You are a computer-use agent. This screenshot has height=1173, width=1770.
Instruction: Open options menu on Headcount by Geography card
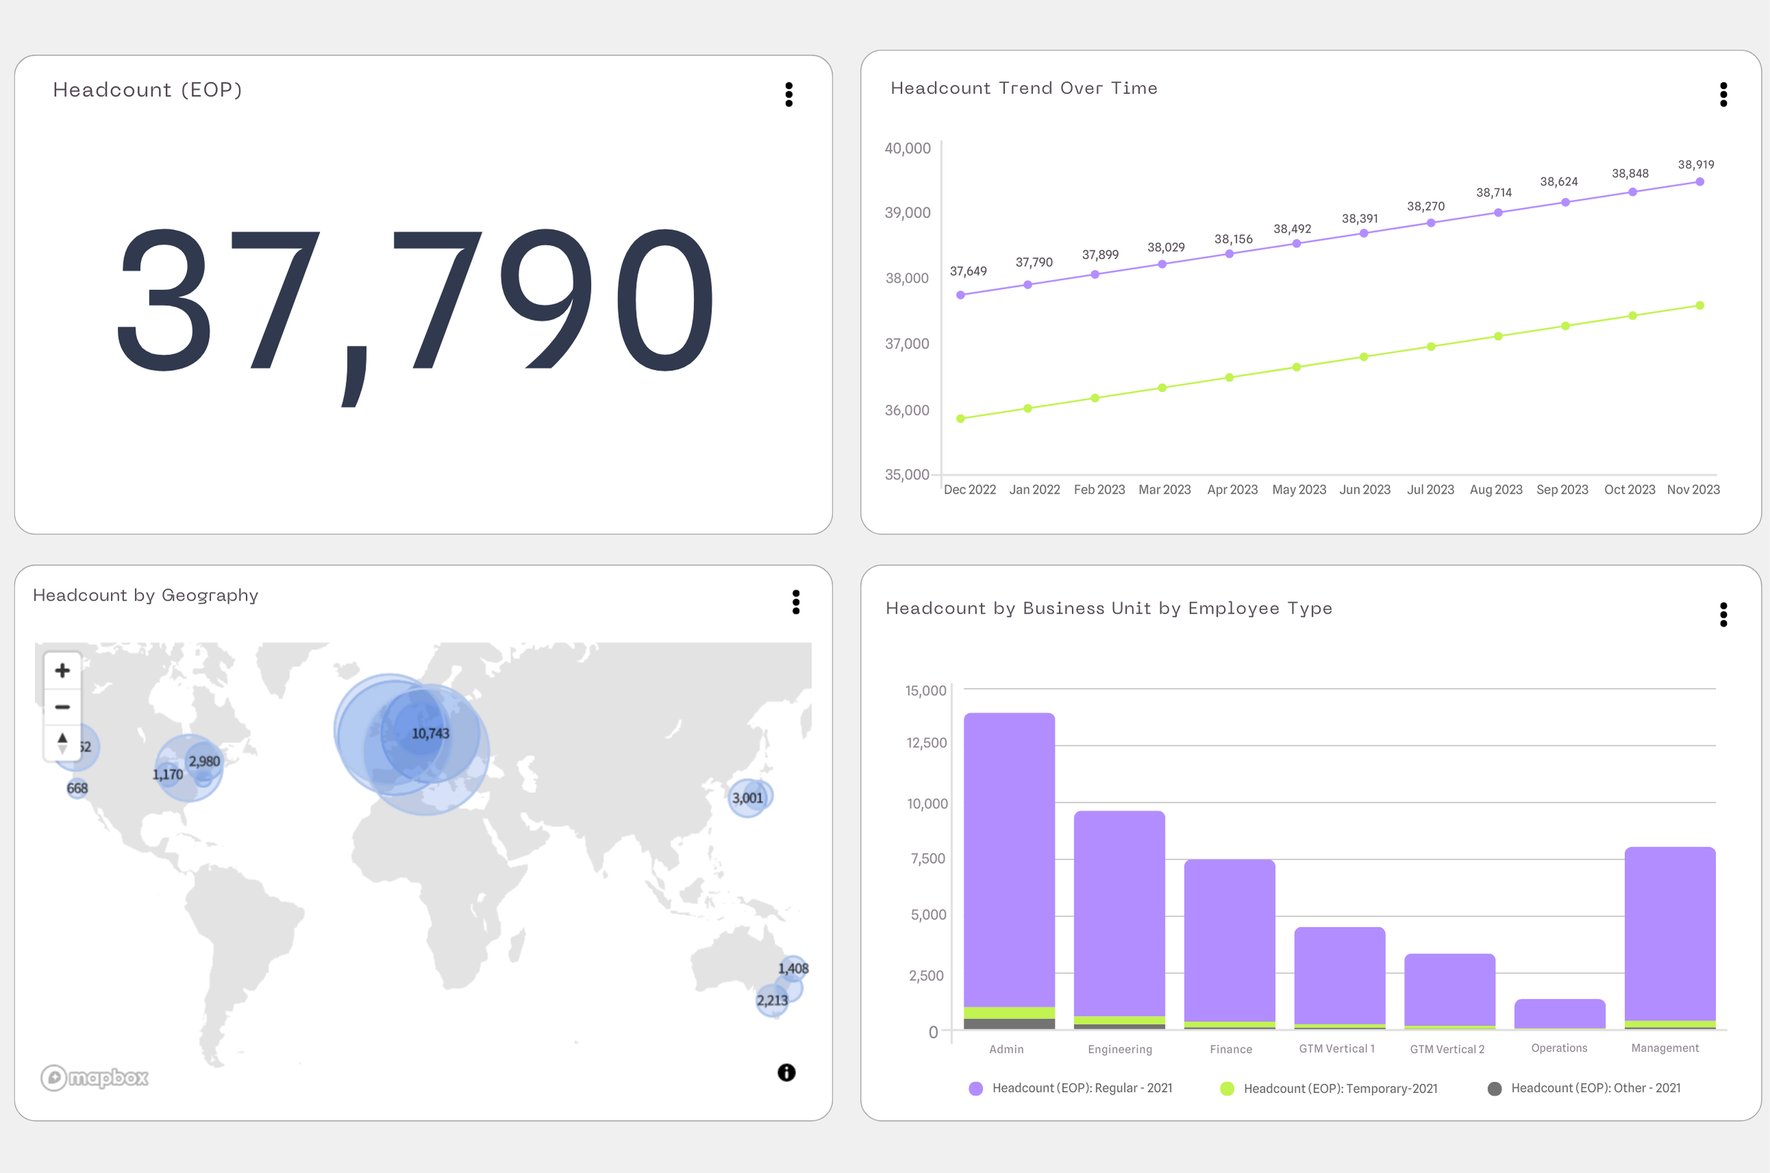[796, 602]
